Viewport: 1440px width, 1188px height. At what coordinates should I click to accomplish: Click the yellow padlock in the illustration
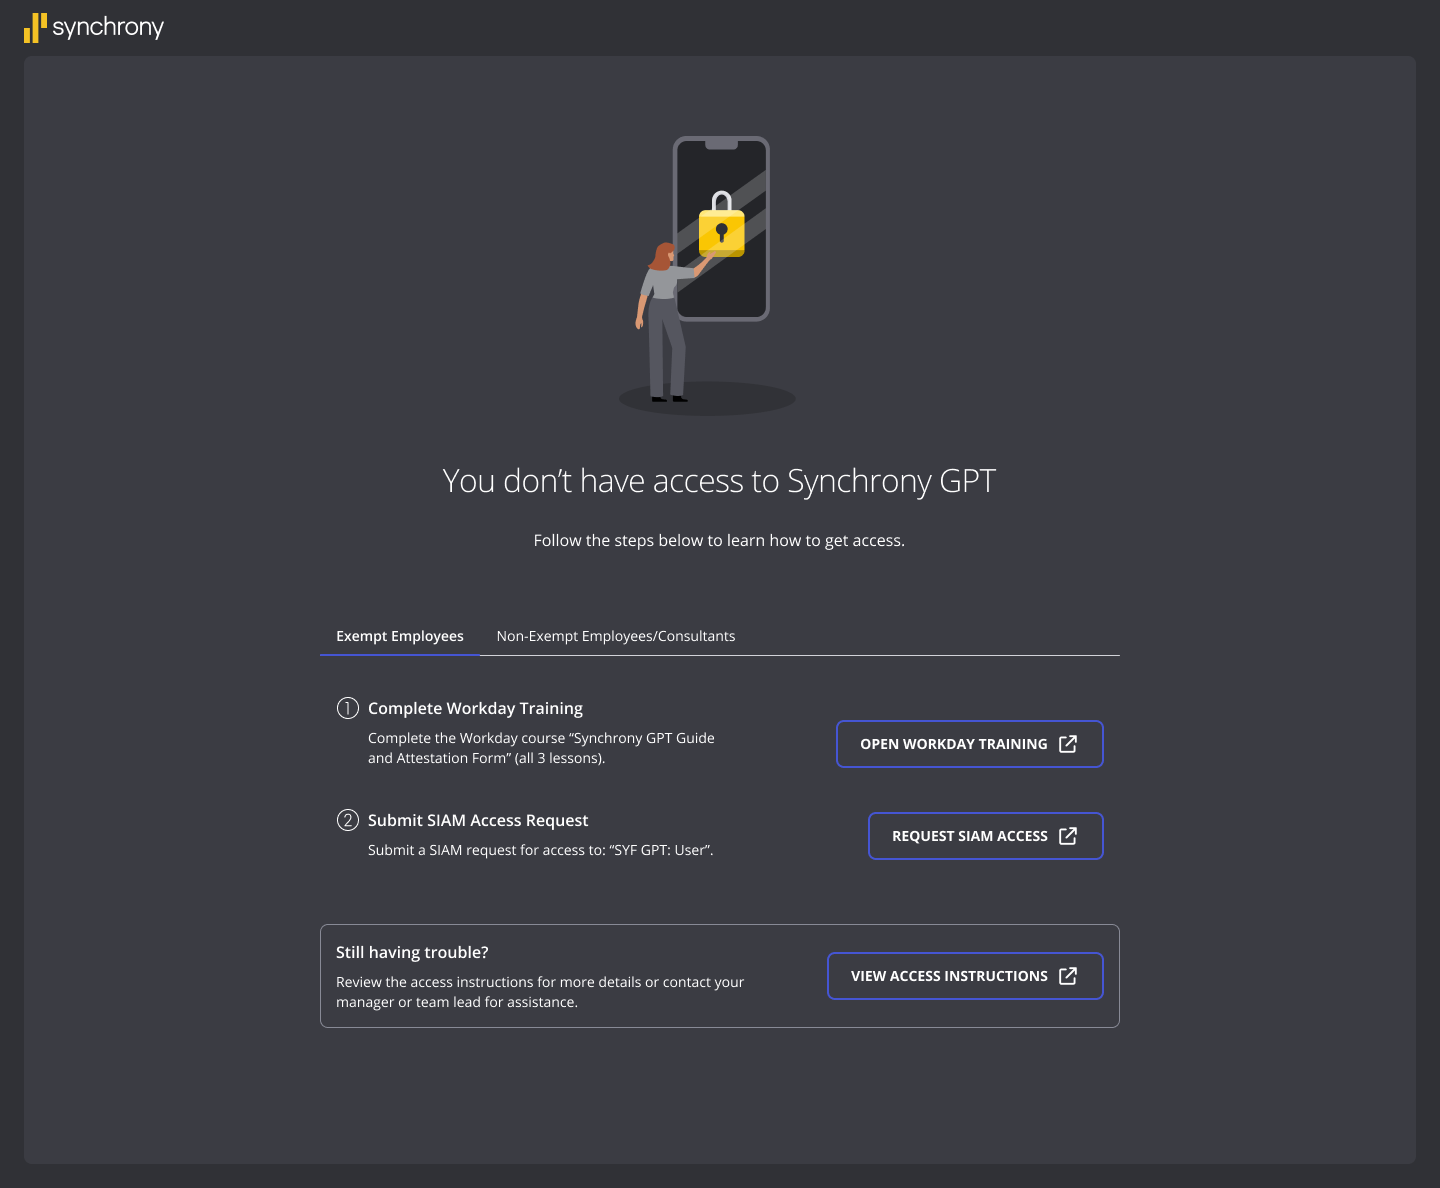click(x=721, y=224)
